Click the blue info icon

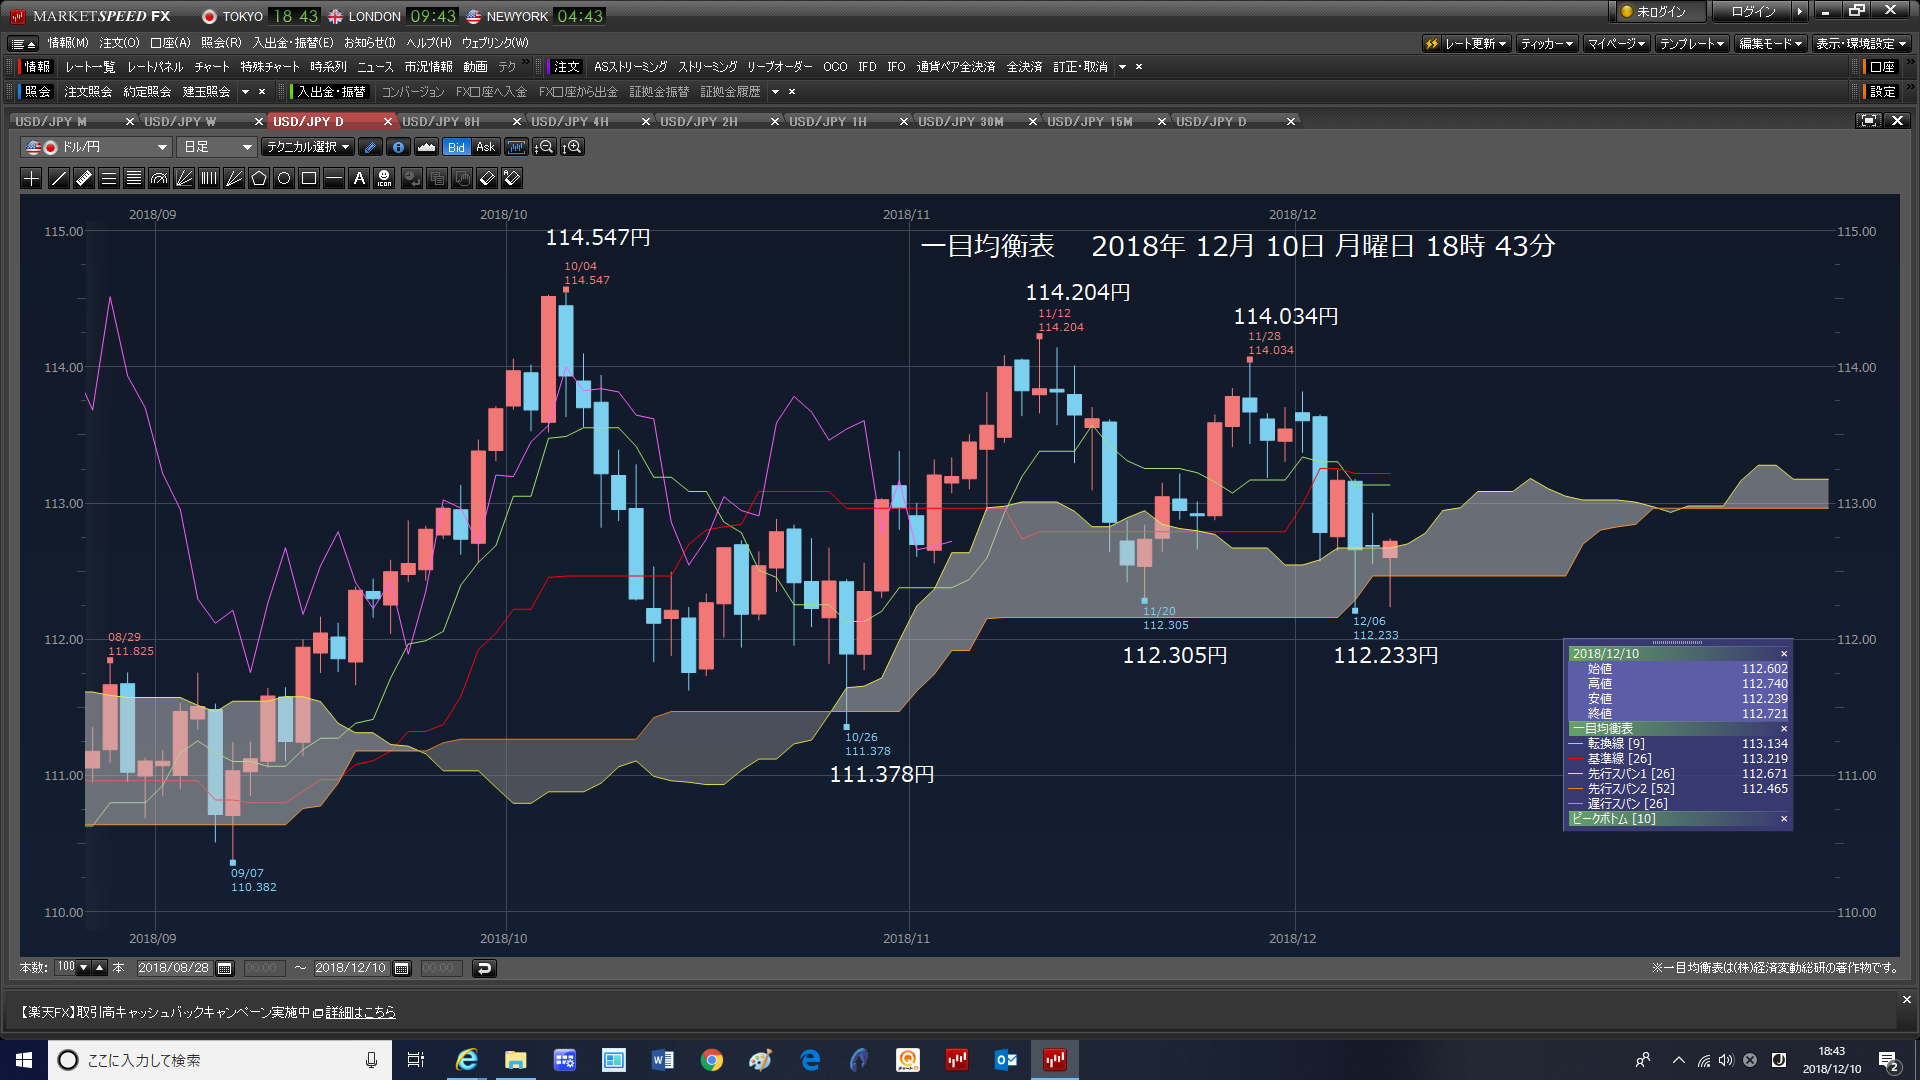point(398,147)
